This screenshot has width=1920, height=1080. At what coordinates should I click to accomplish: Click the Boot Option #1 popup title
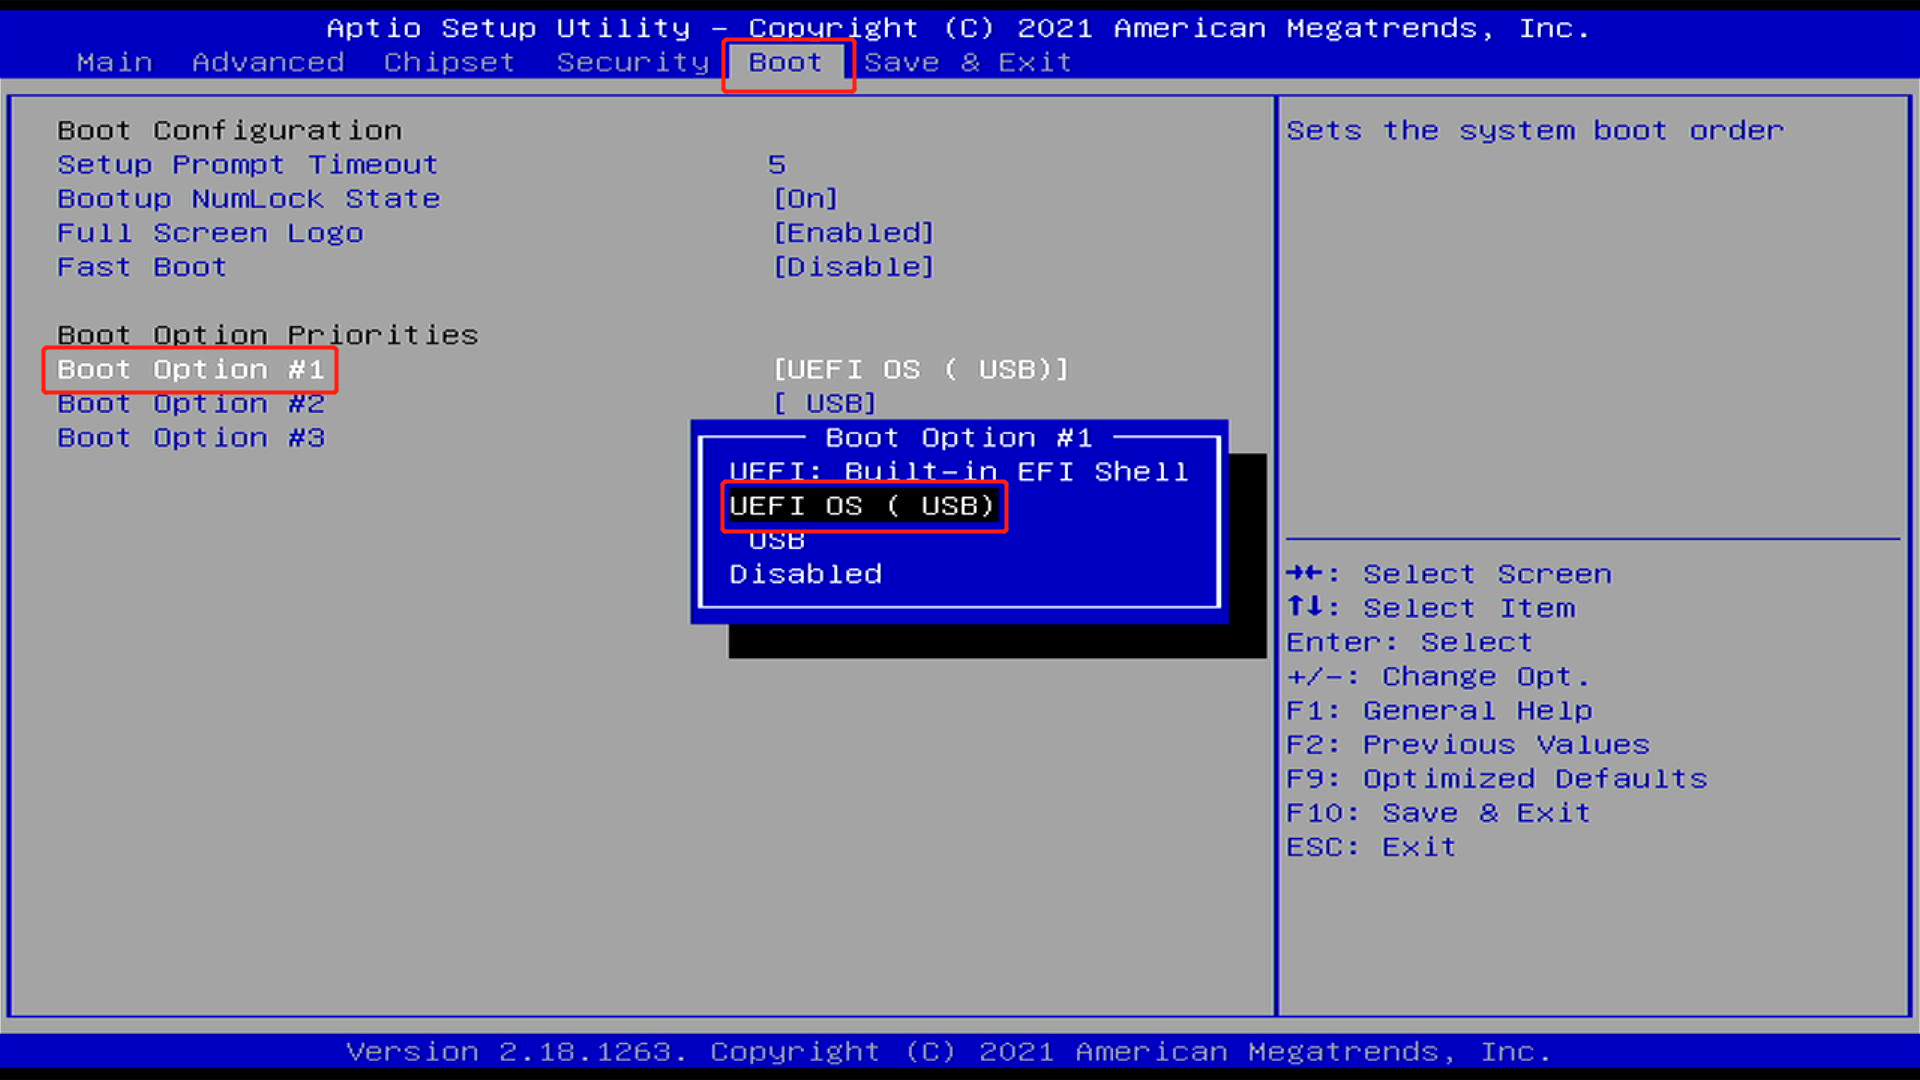[959, 438]
